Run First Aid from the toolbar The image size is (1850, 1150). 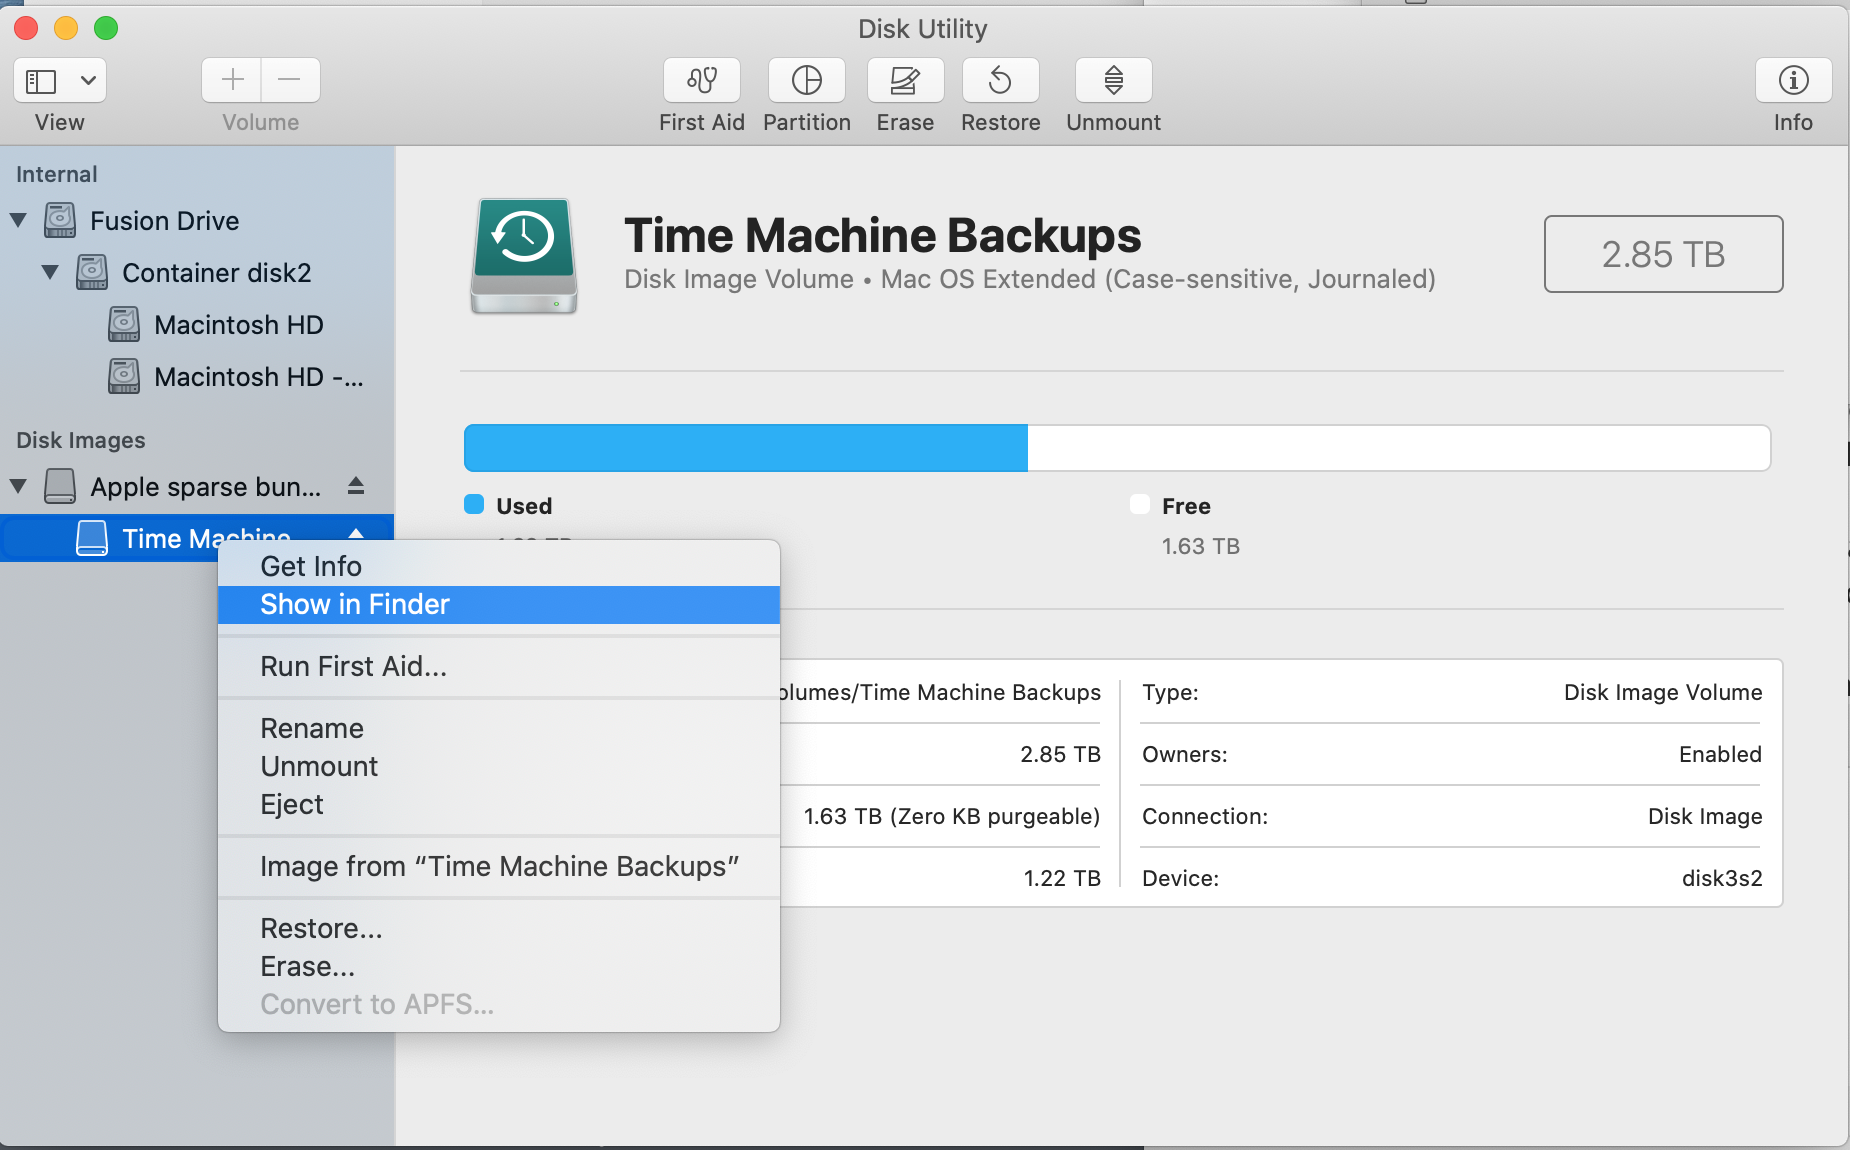(702, 80)
